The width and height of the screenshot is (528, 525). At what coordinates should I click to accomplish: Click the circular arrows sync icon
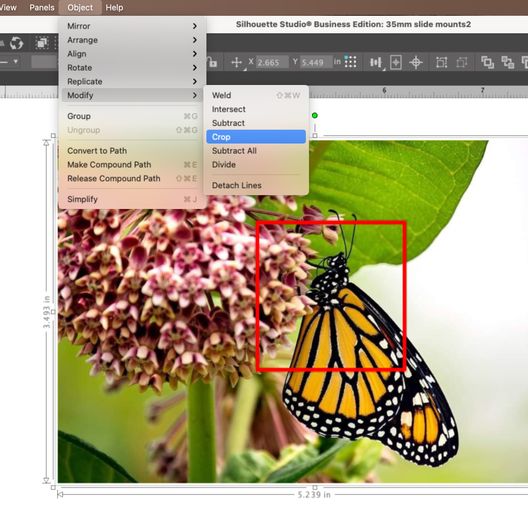pos(16,43)
